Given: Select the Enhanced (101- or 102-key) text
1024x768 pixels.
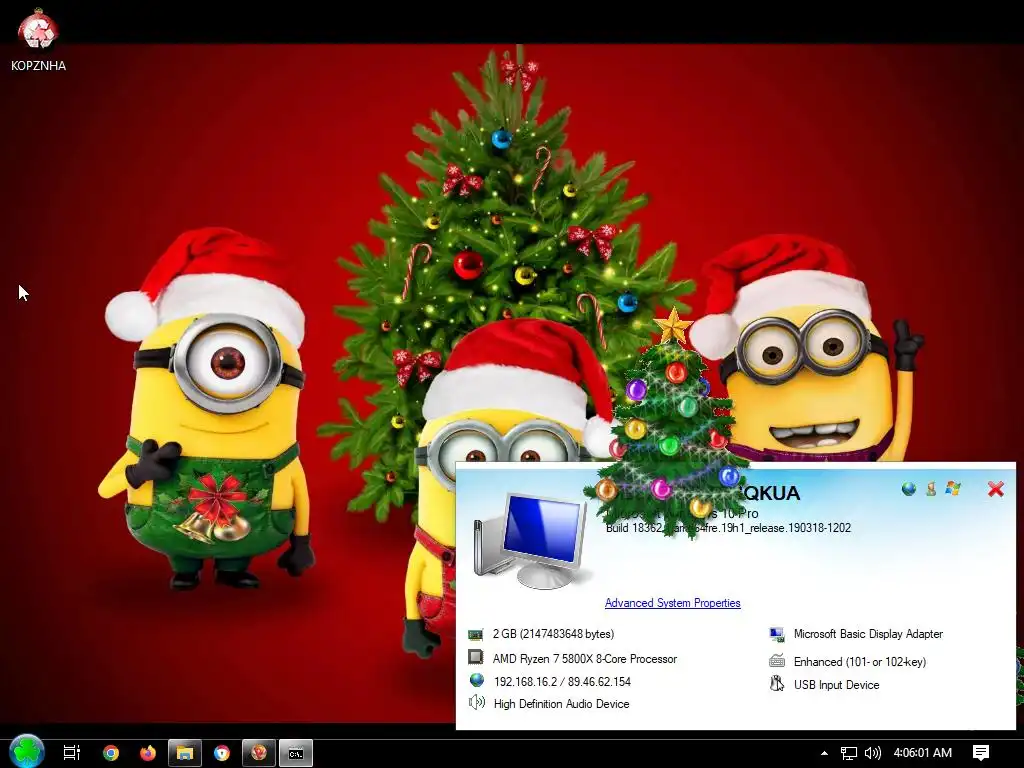Looking at the screenshot, I should point(859,662).
